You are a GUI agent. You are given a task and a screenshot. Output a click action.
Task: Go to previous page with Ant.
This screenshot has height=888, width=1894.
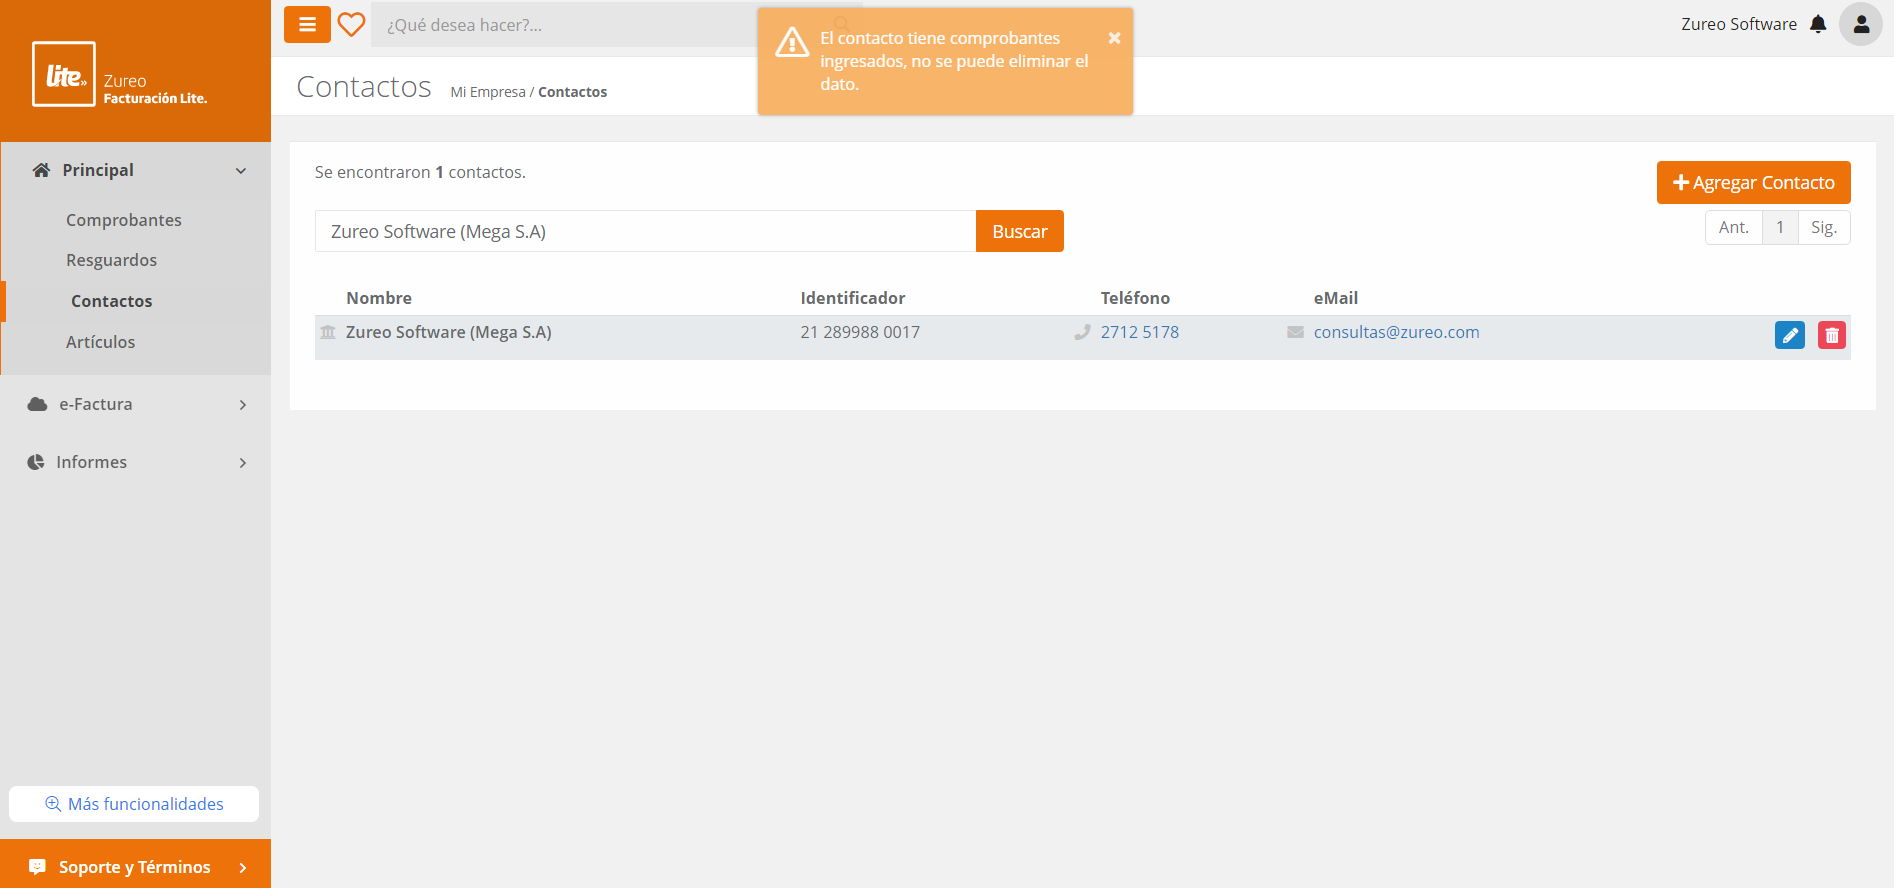click(x=1734, y=227)
